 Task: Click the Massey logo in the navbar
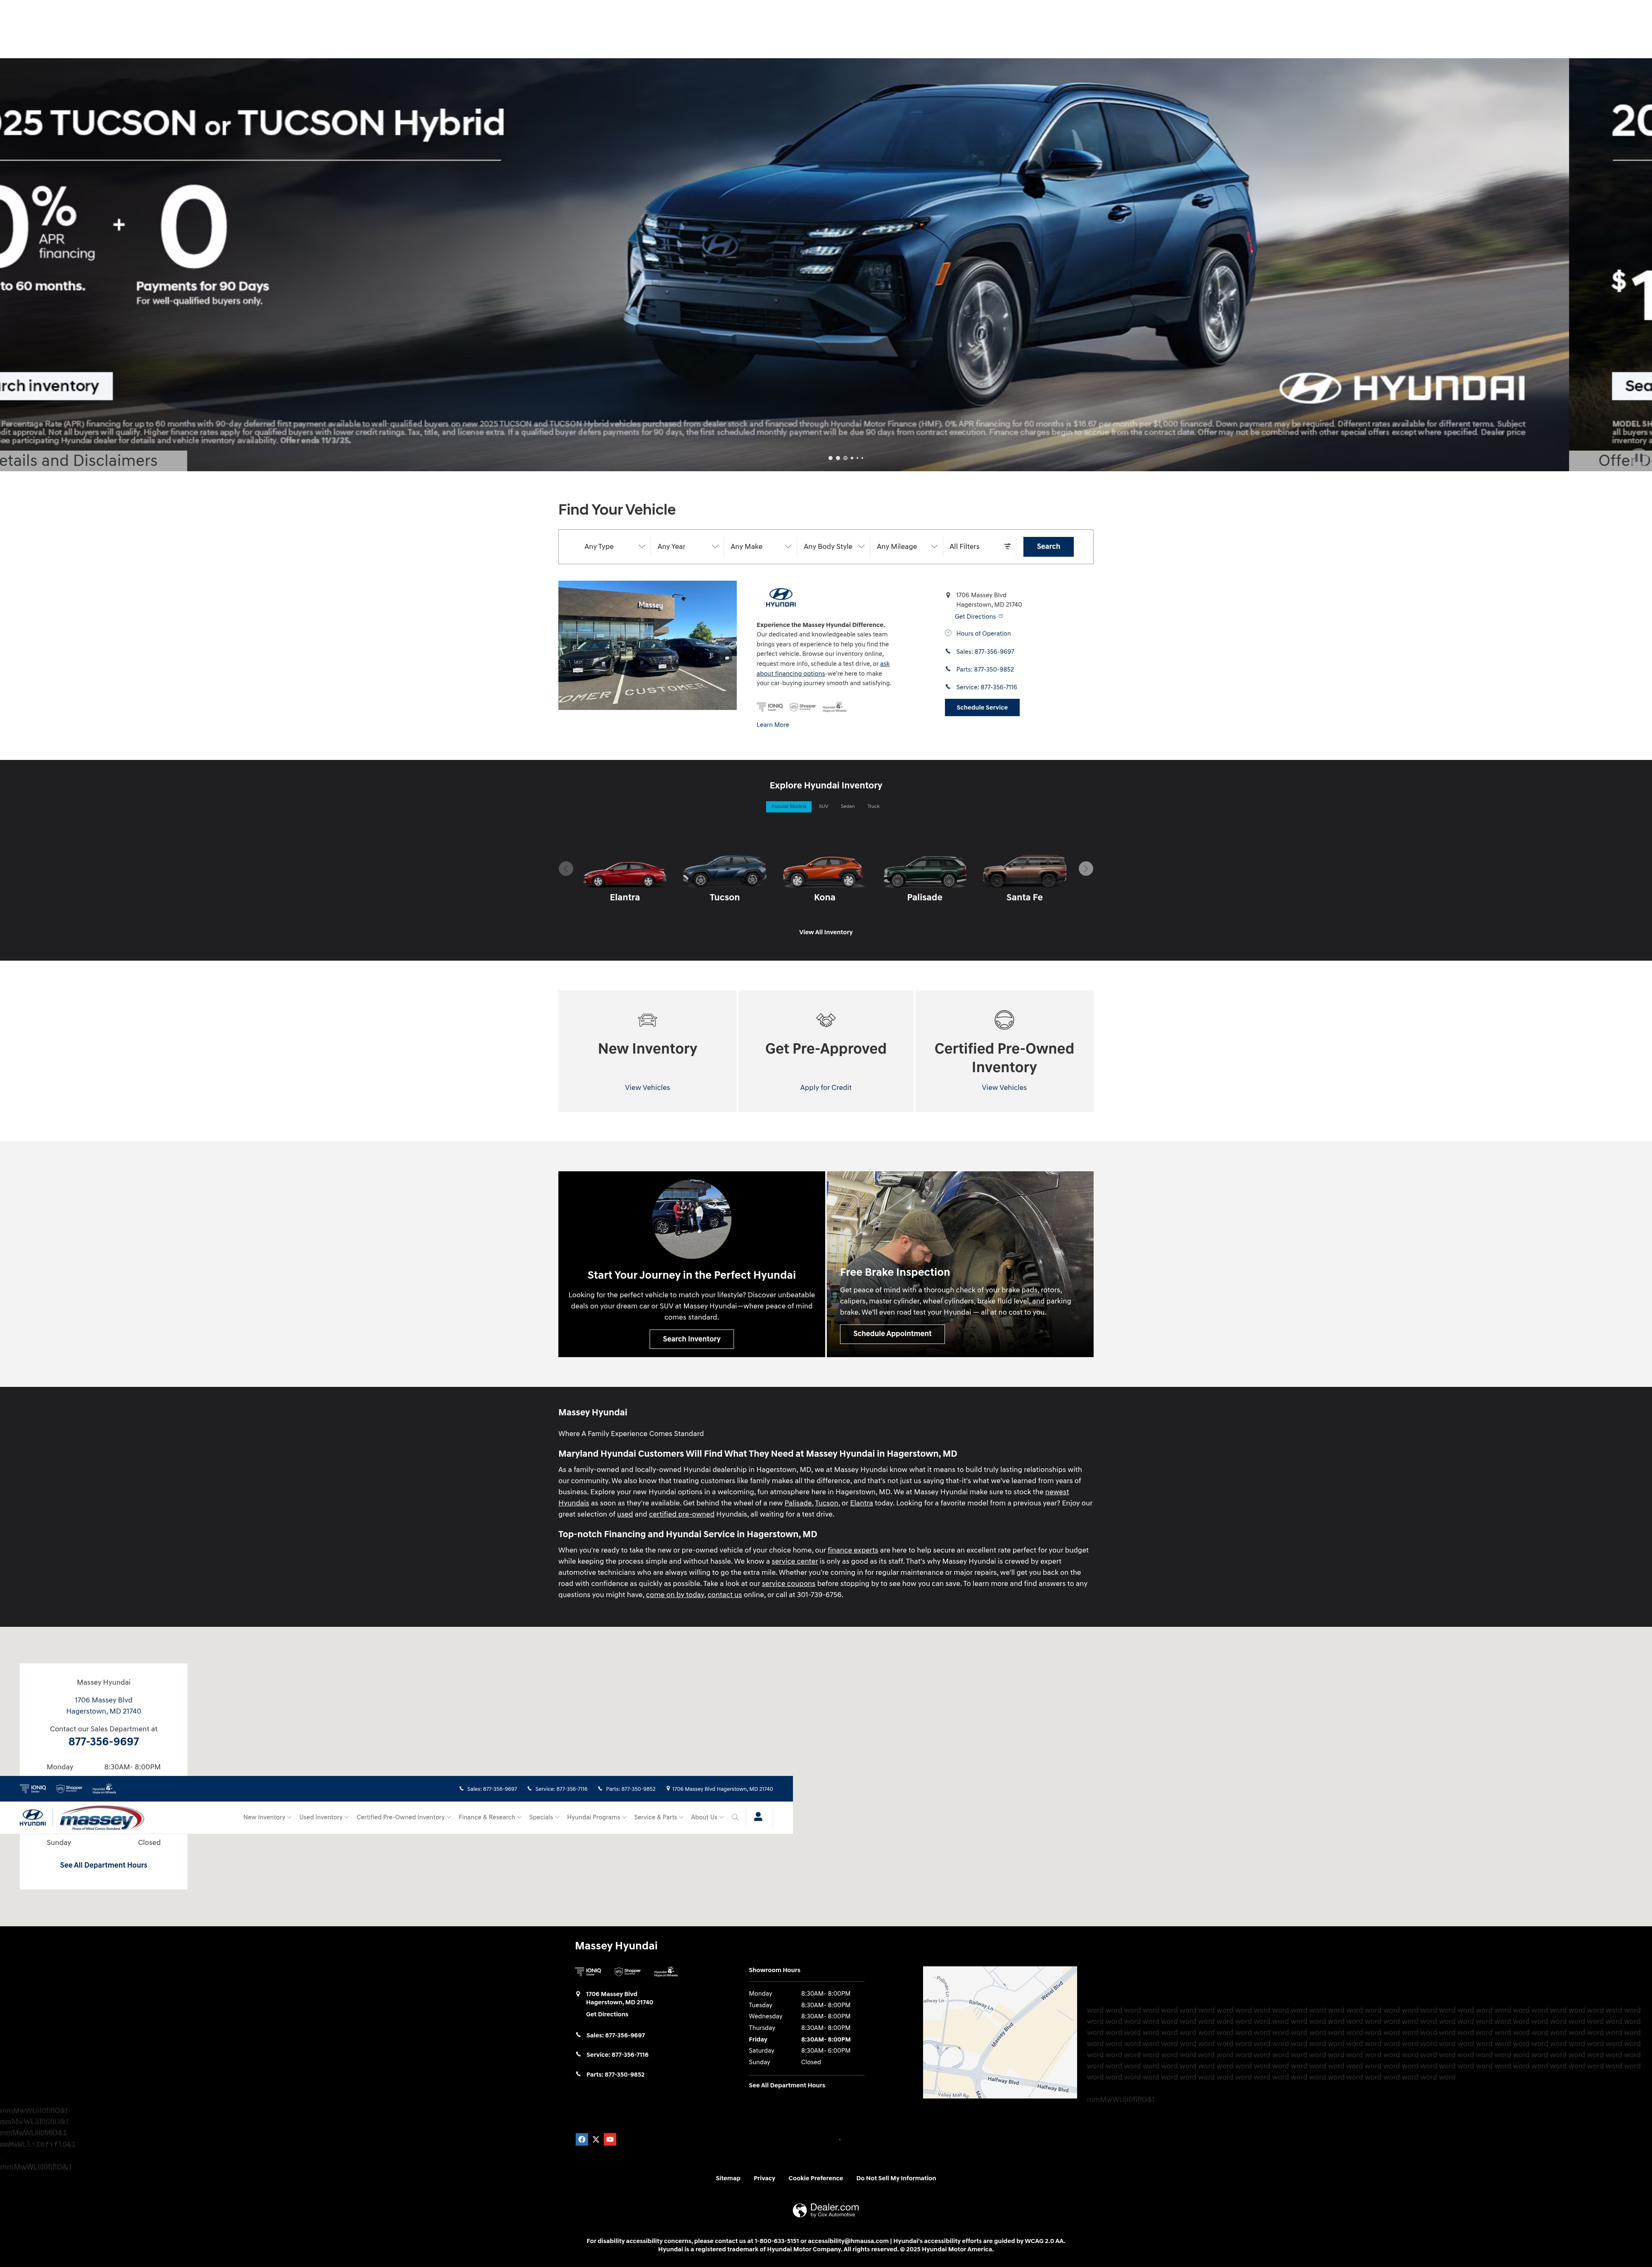[x=101, y=1818]
